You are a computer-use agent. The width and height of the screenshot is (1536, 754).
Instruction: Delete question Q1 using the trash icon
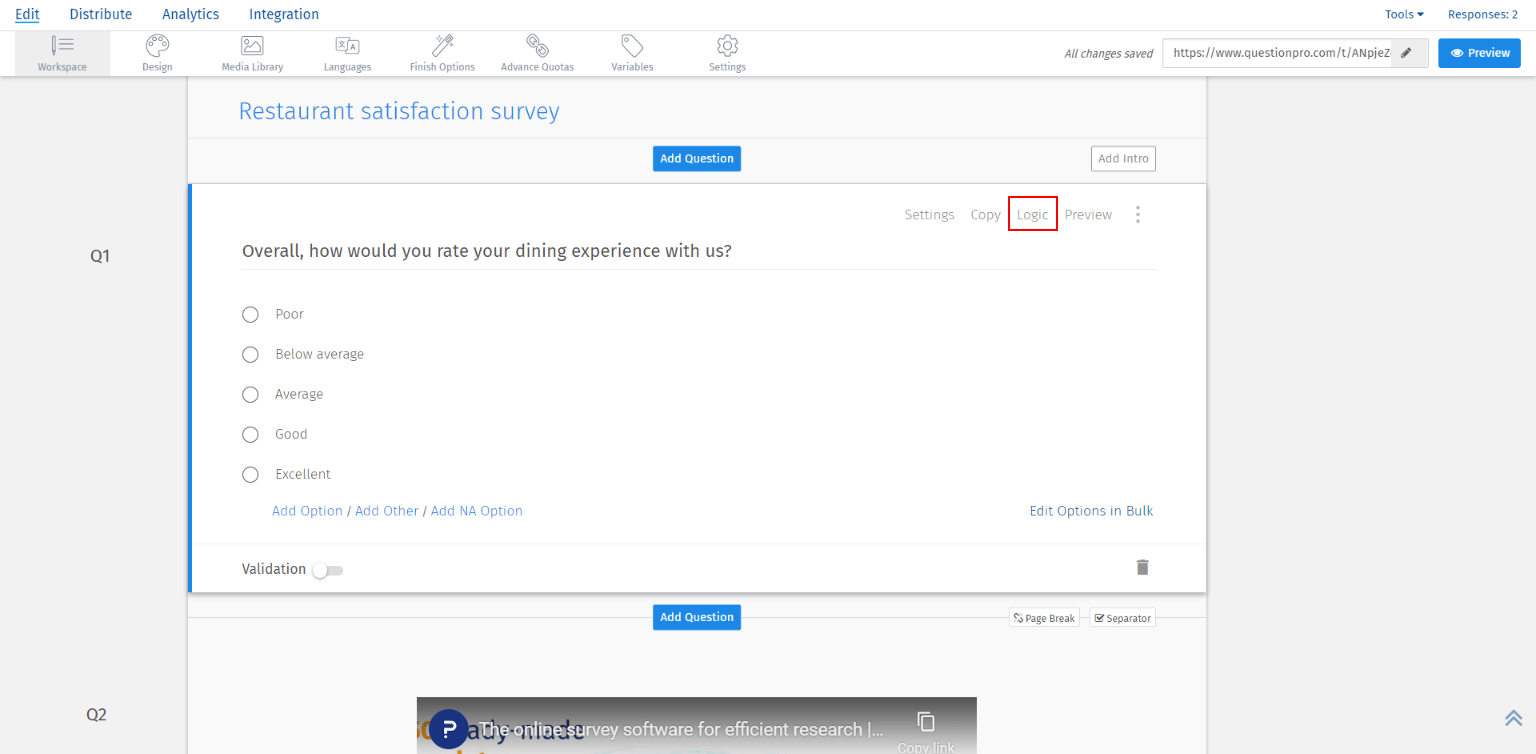click(1142, 567)
